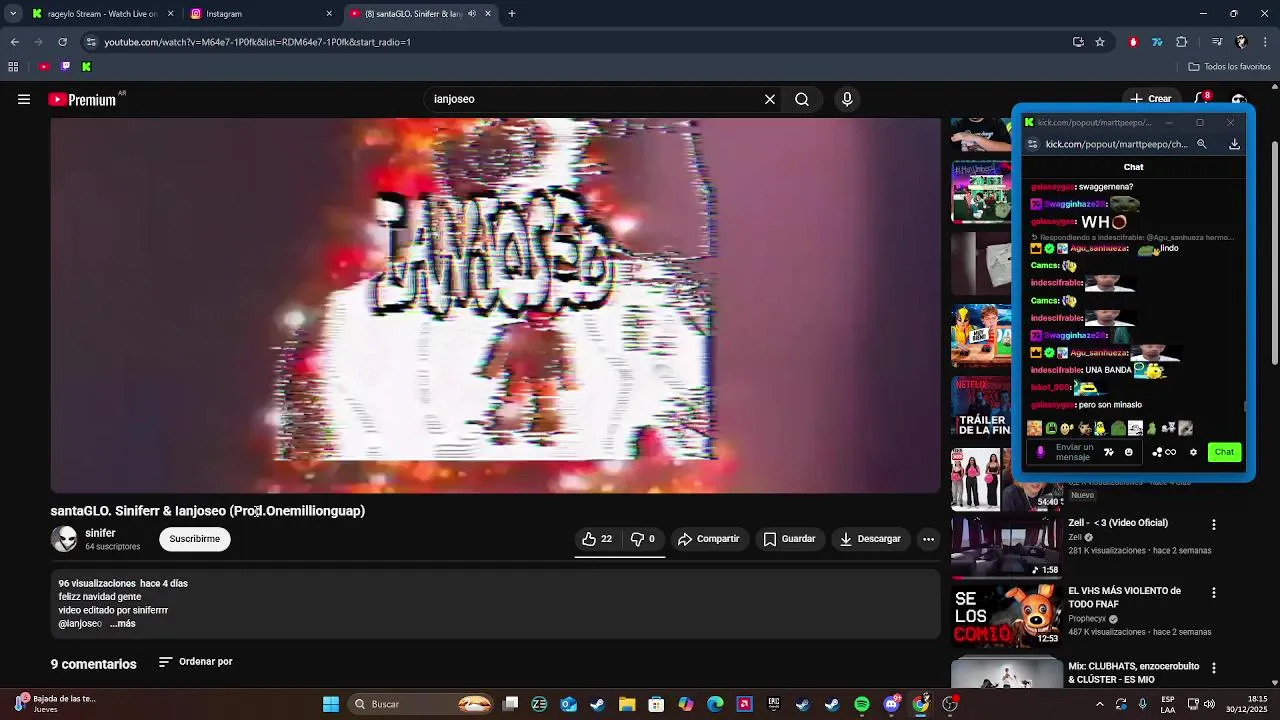Start voice search with the microphone

847,99
